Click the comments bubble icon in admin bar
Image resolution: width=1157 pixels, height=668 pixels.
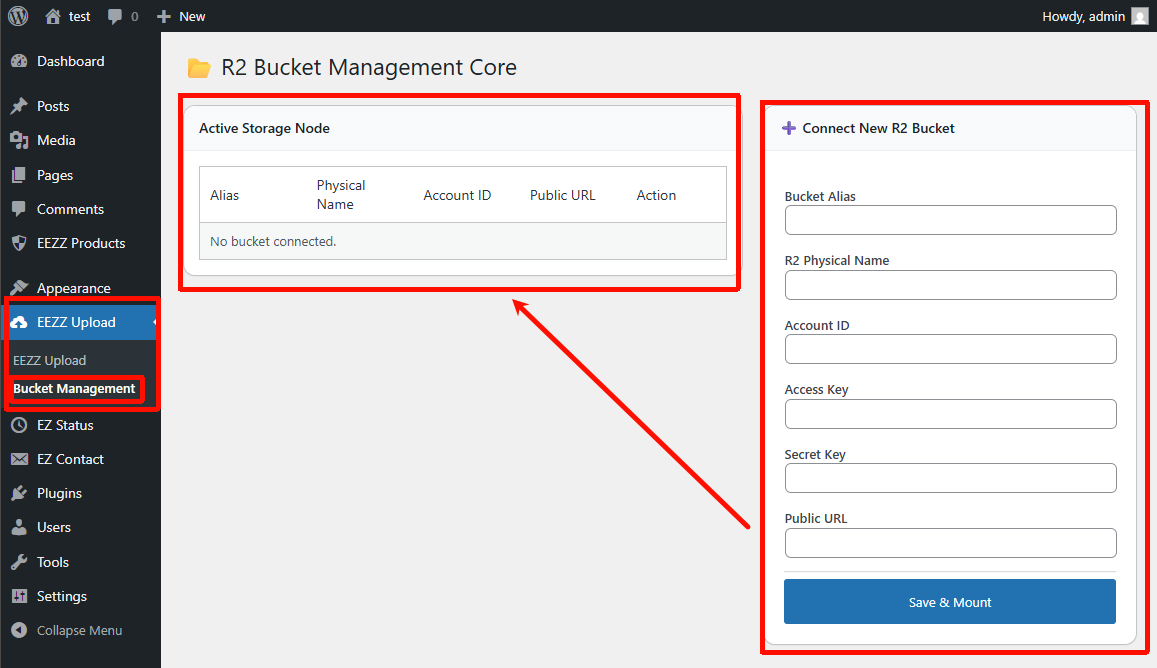tap(115, 17)
